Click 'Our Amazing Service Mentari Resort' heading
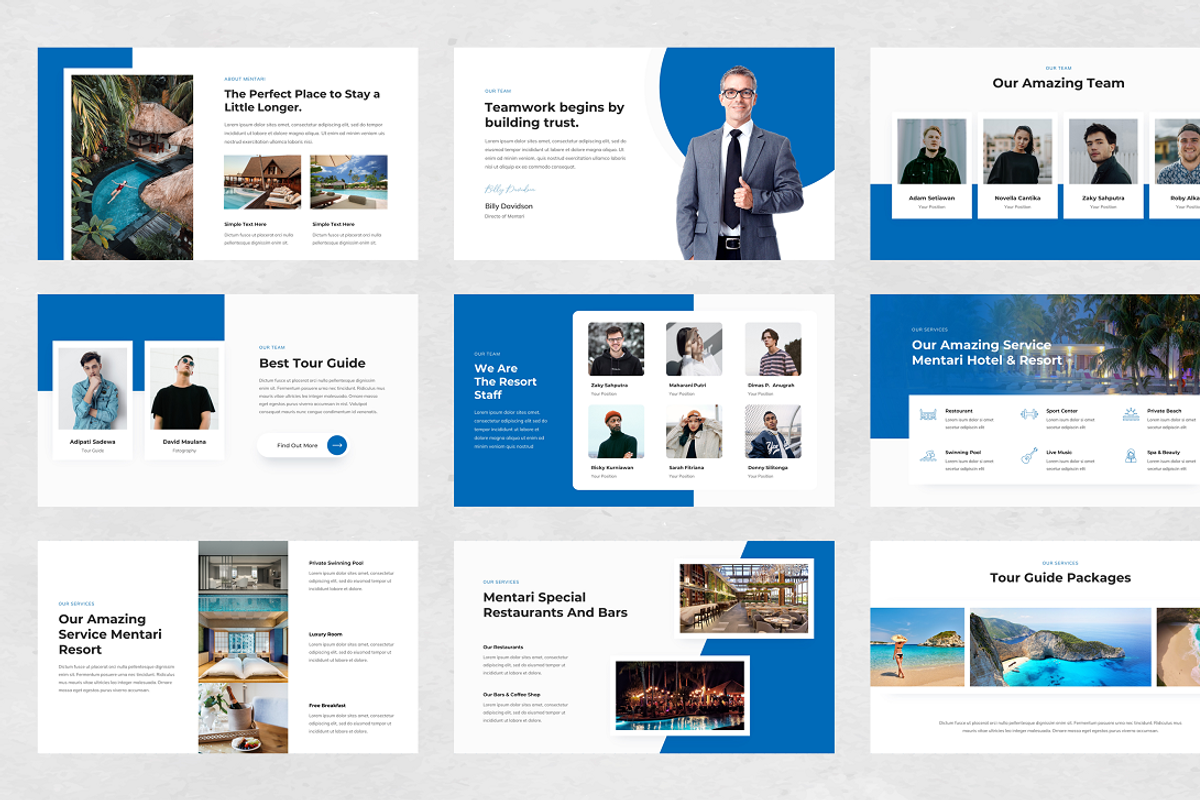 [x=110, y=634]
